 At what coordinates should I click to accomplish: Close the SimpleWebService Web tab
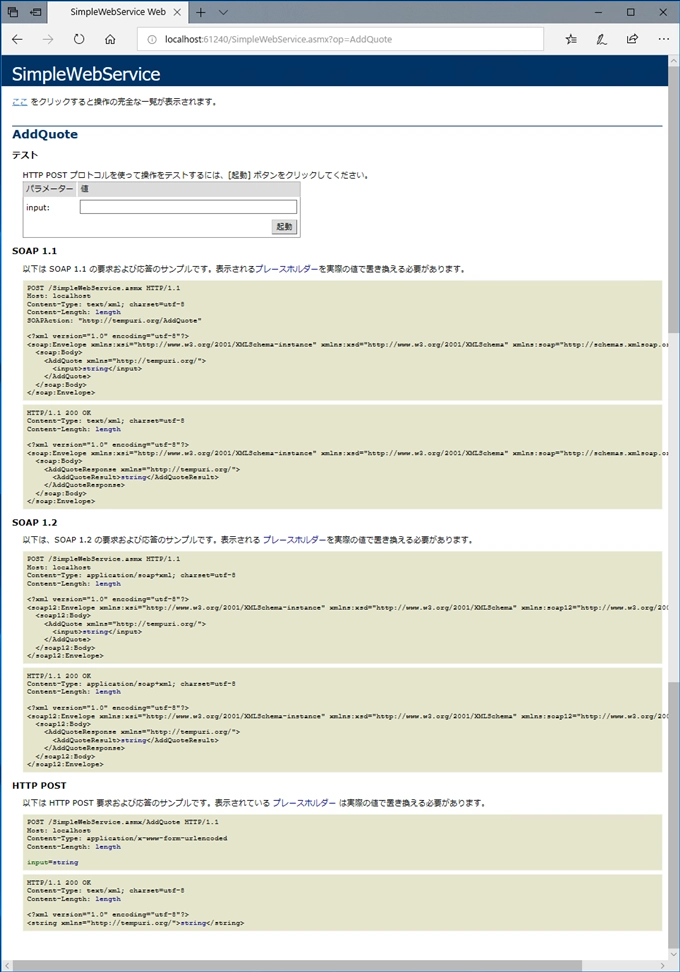177,12
